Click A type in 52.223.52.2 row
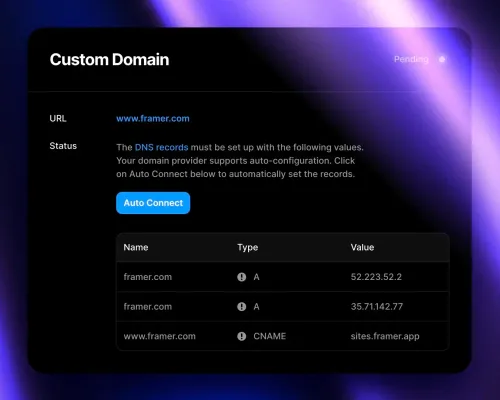 pos(256,277)
